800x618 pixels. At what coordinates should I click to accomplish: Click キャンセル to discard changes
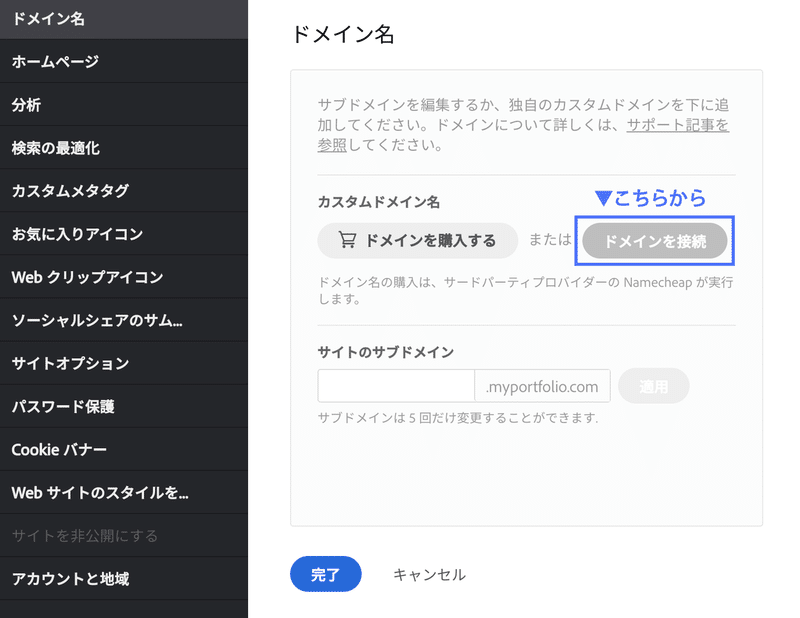coord(428,574)
